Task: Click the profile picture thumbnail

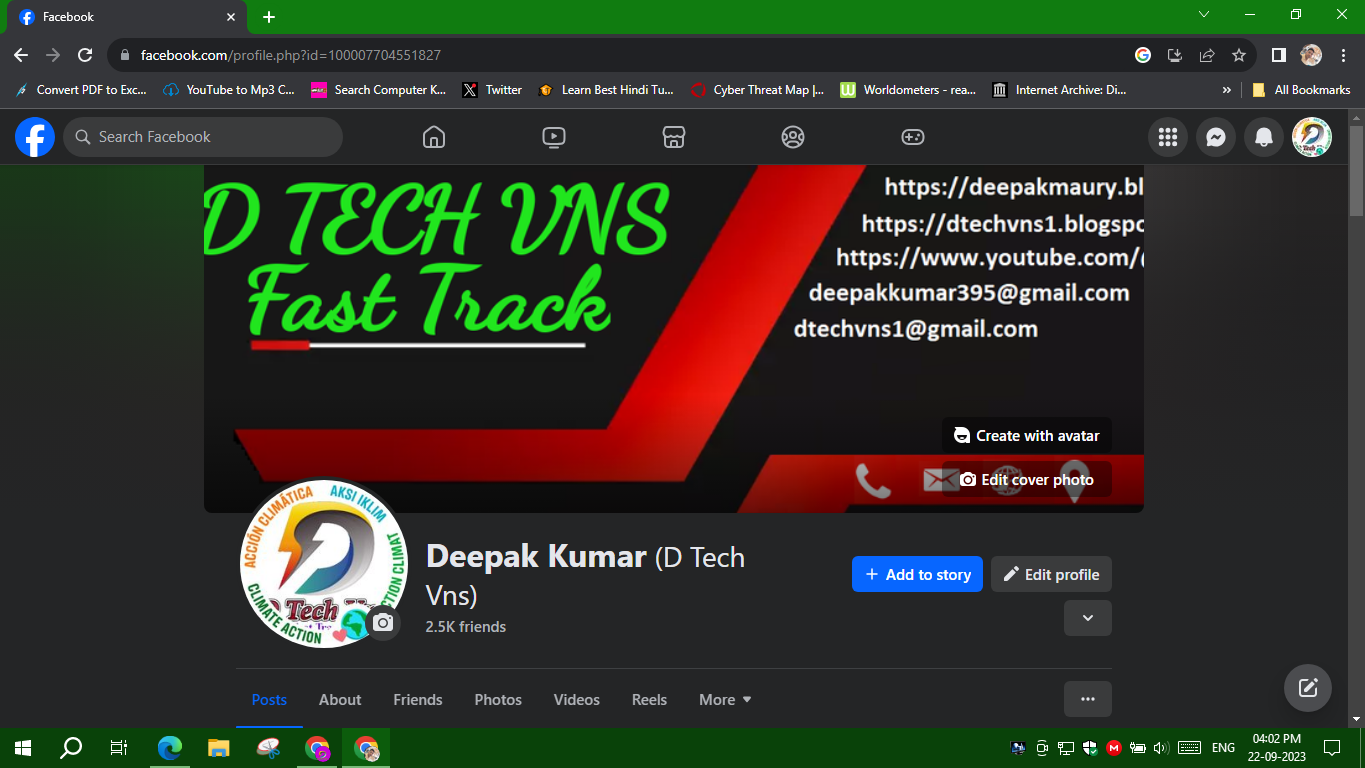Action: click(323, 563)
